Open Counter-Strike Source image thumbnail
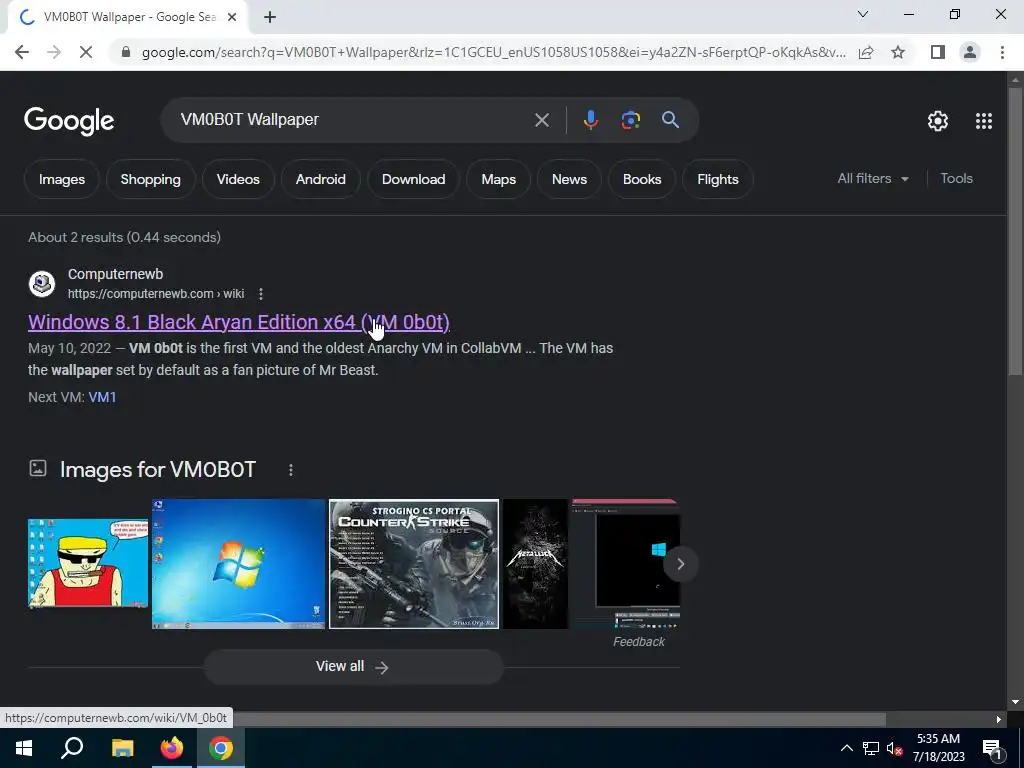 click(414, 564)
